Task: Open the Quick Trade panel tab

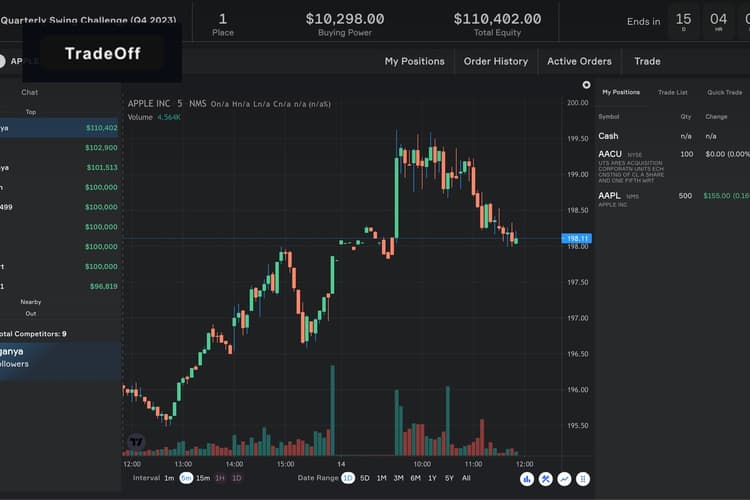Action: click(725, 92)
